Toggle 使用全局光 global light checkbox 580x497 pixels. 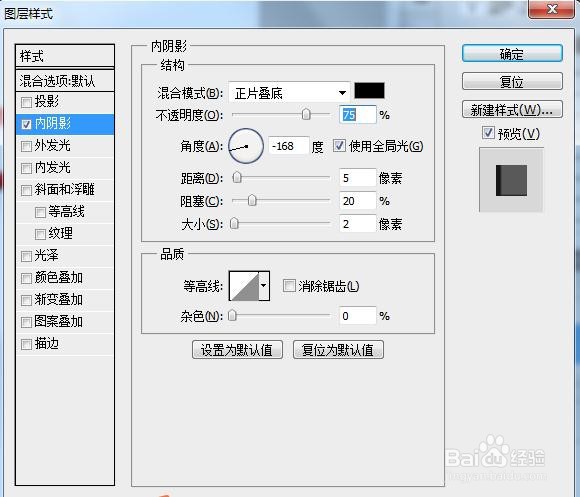339,145
